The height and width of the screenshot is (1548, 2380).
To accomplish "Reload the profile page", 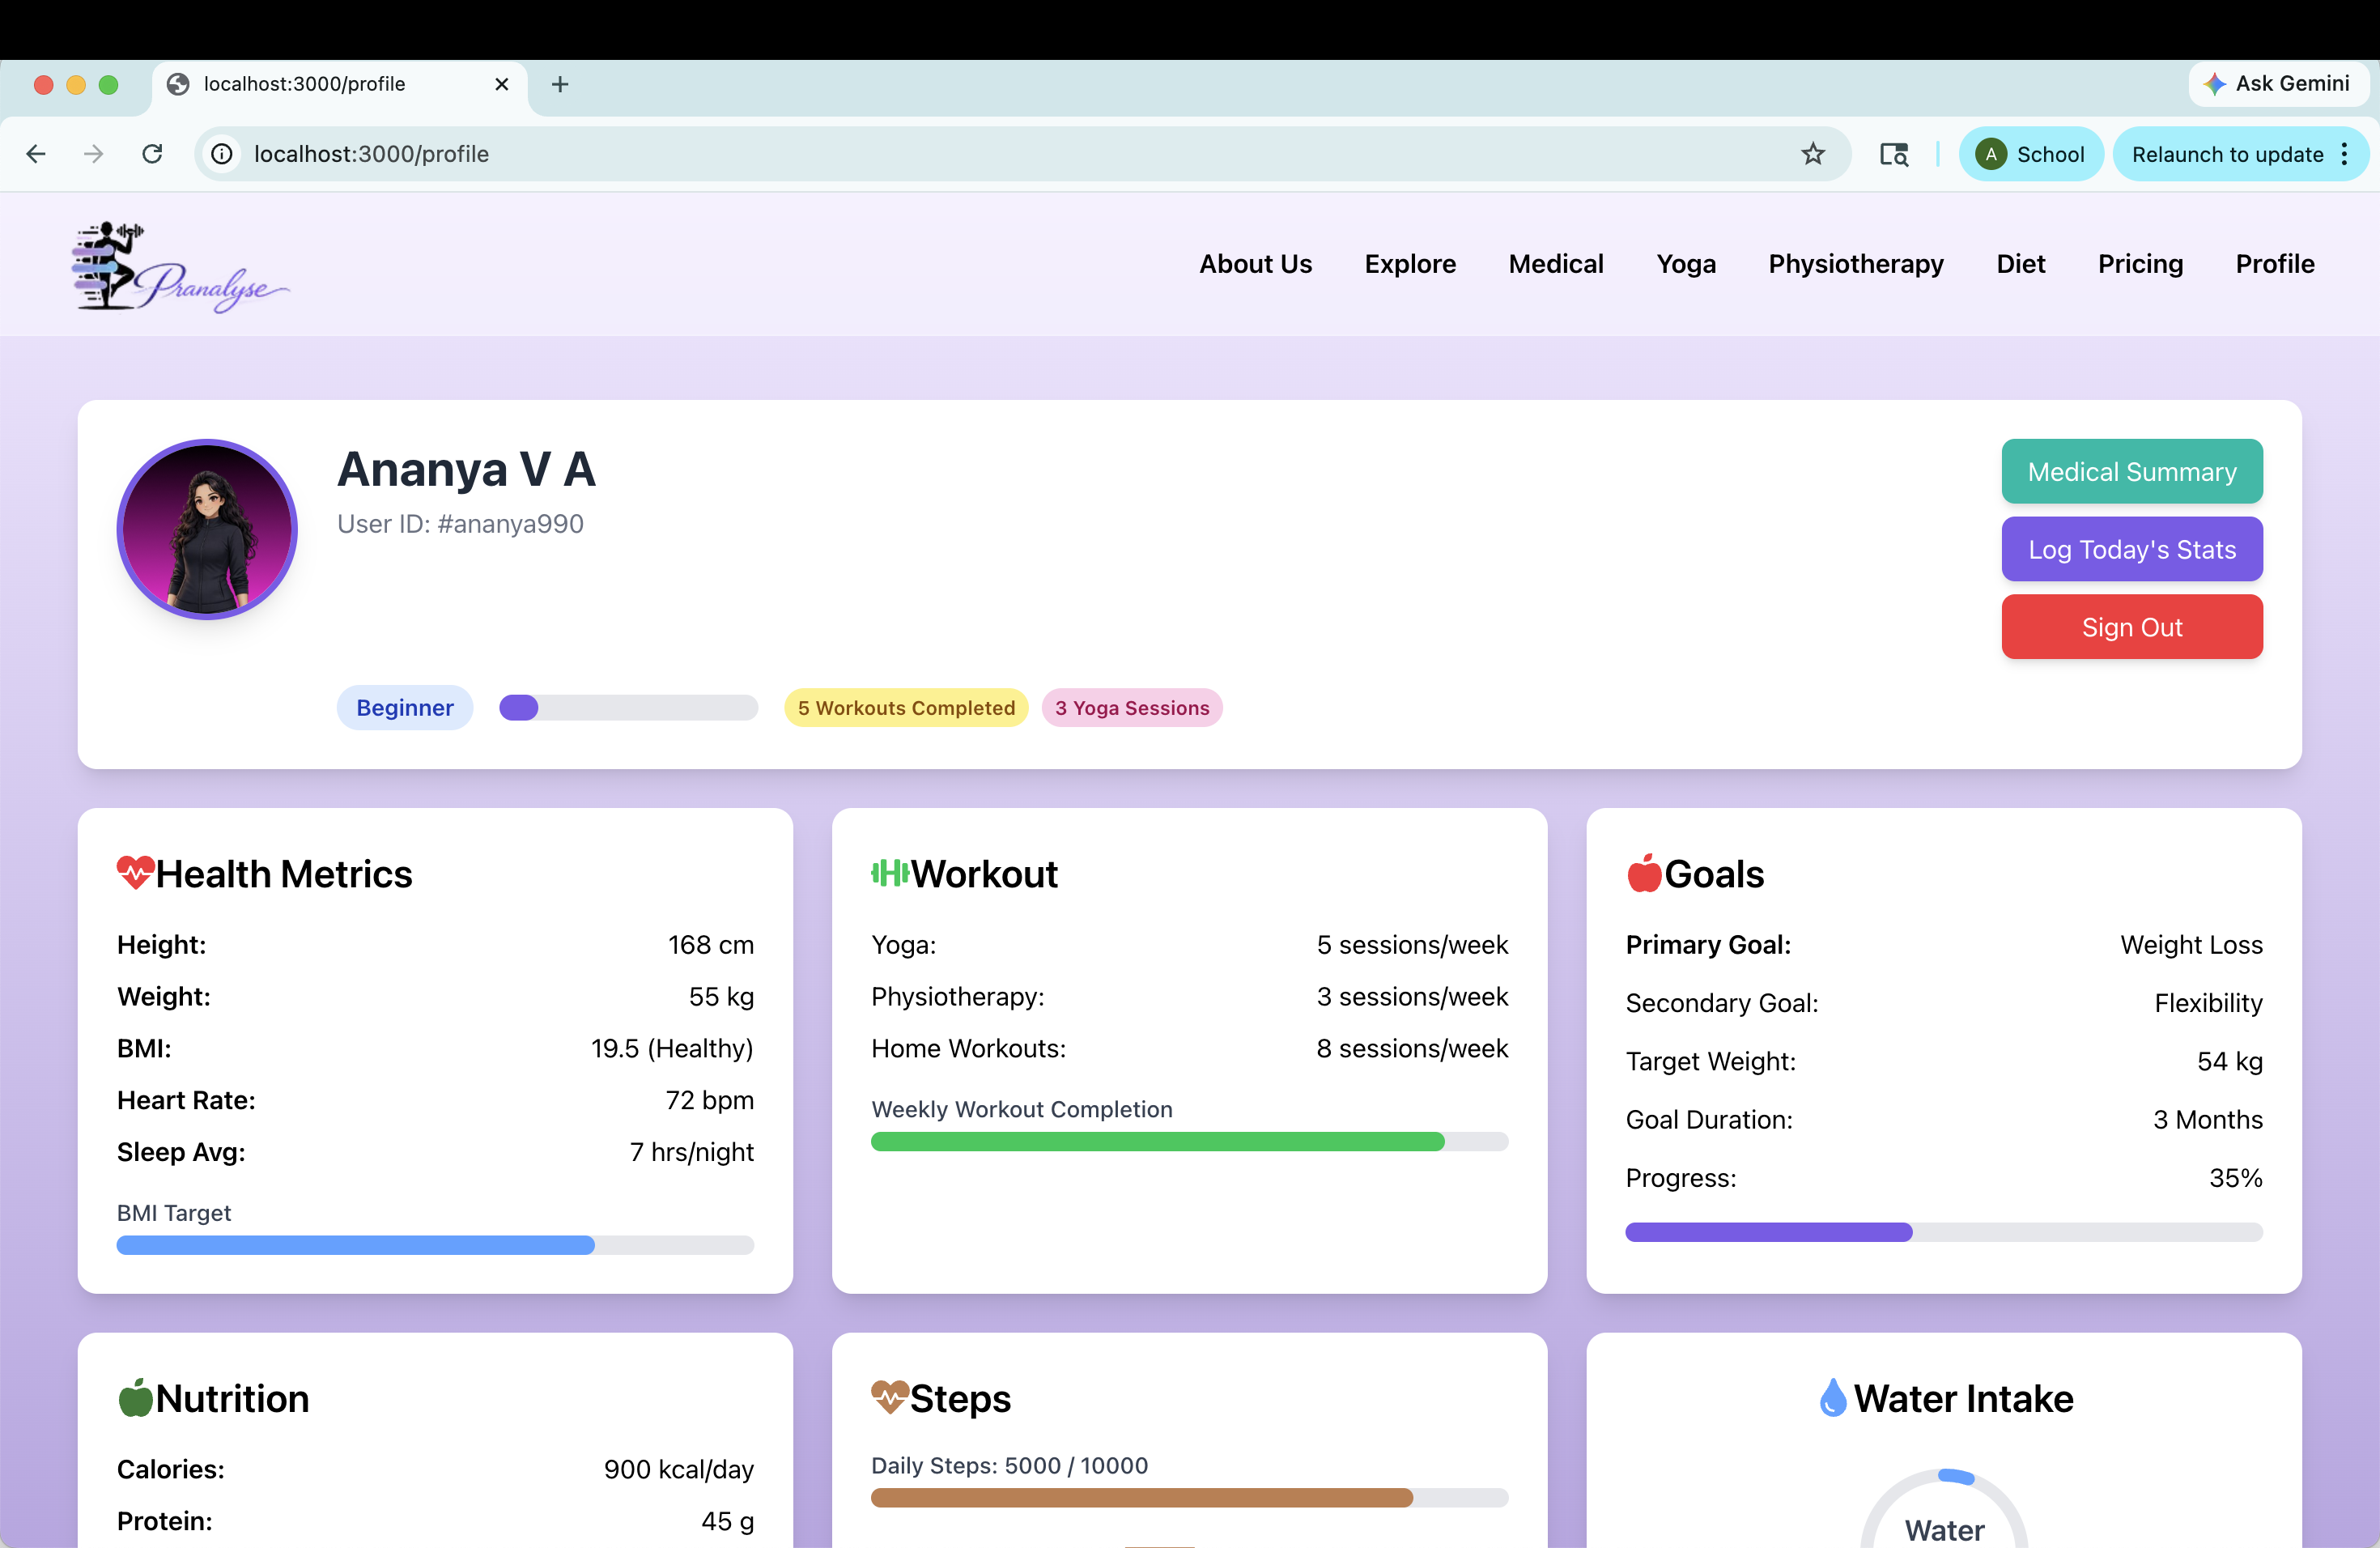I will 152,154.
